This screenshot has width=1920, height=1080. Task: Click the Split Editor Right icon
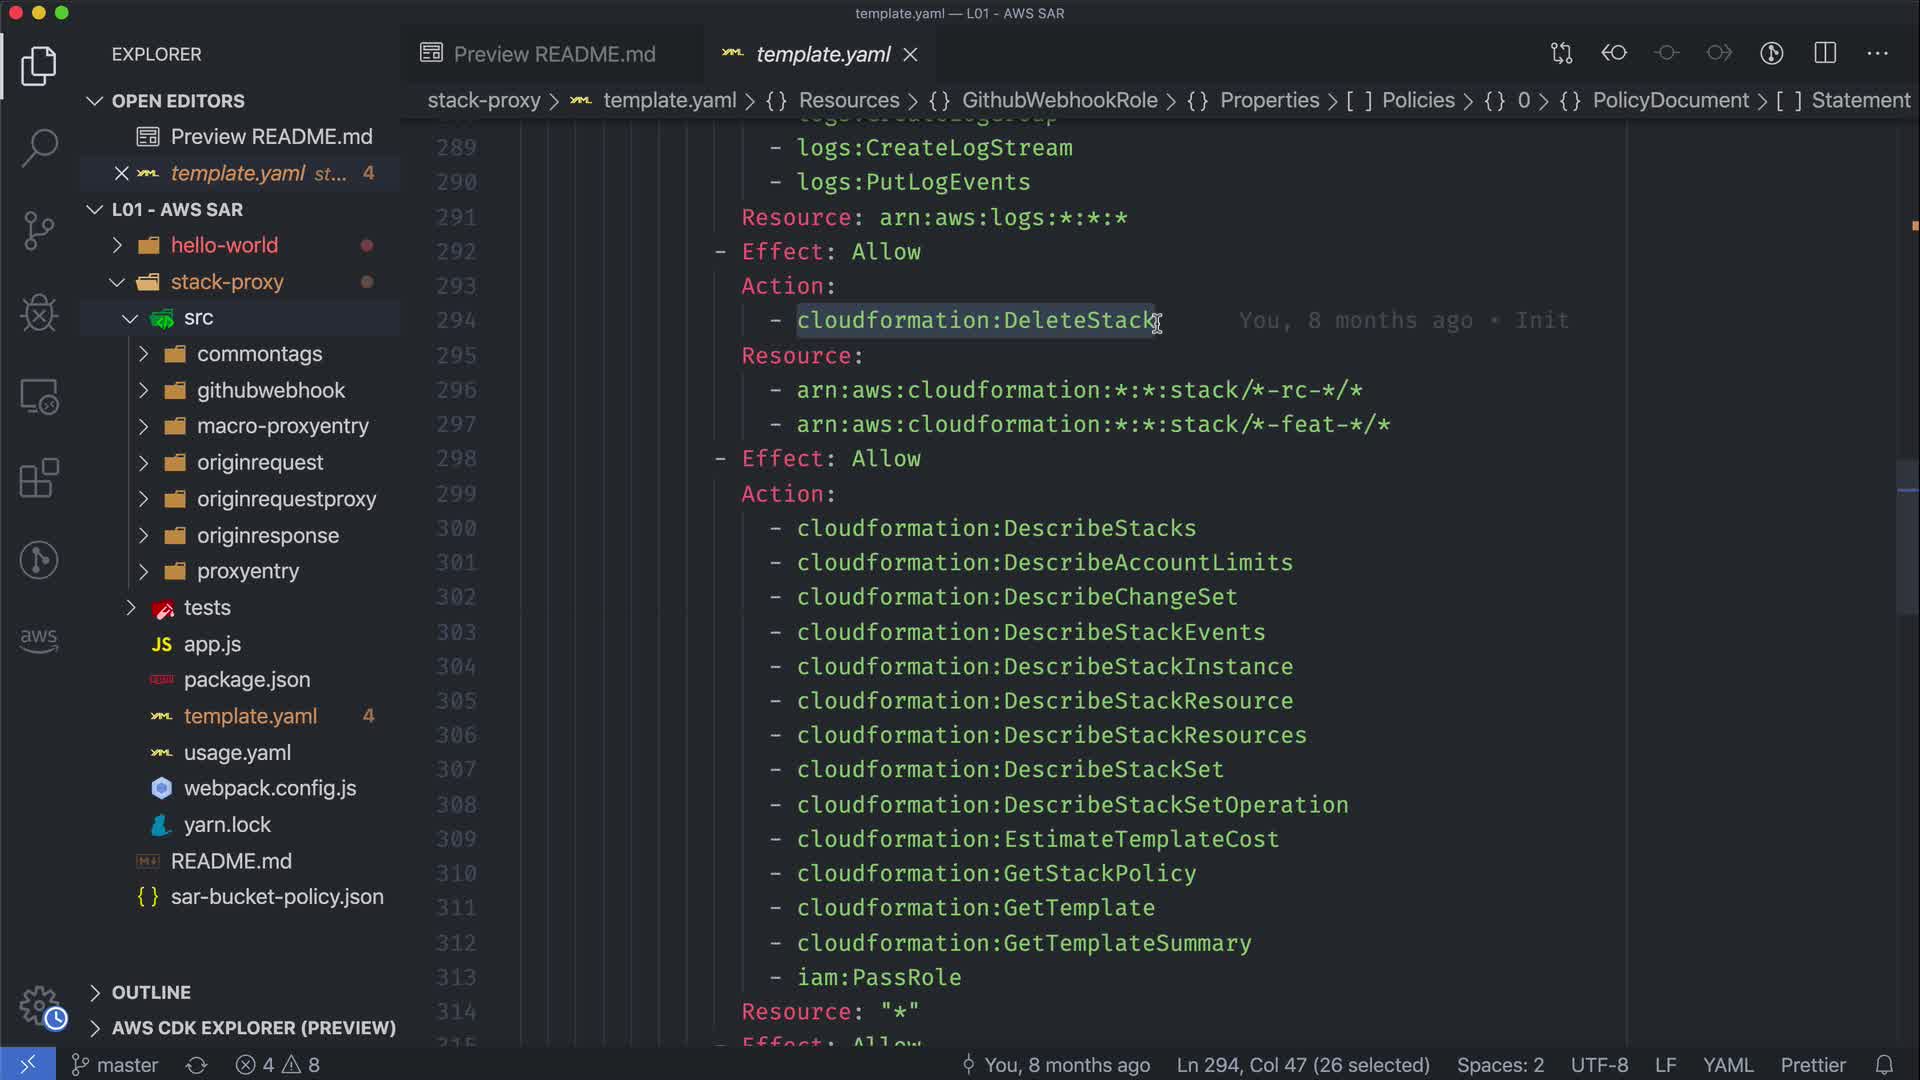click(x=1825, y=53)
